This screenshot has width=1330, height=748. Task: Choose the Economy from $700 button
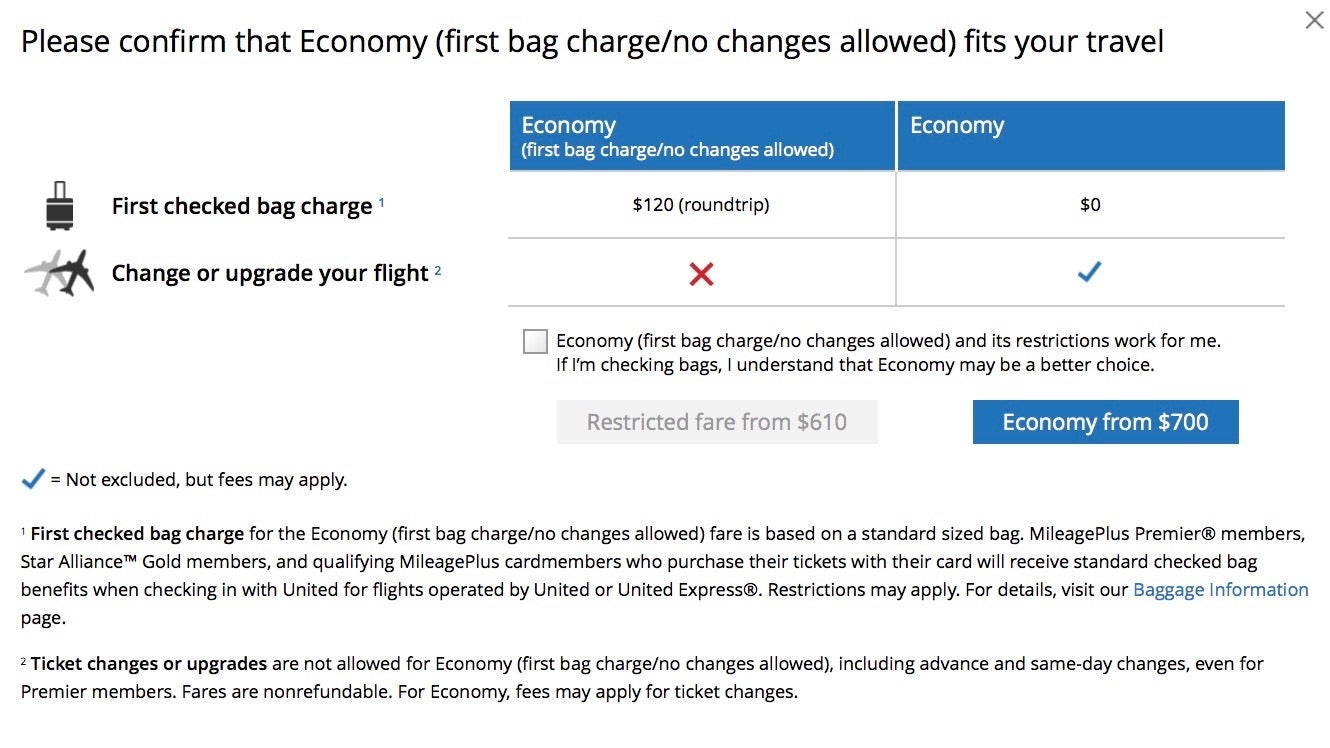tap(1105, 422)
